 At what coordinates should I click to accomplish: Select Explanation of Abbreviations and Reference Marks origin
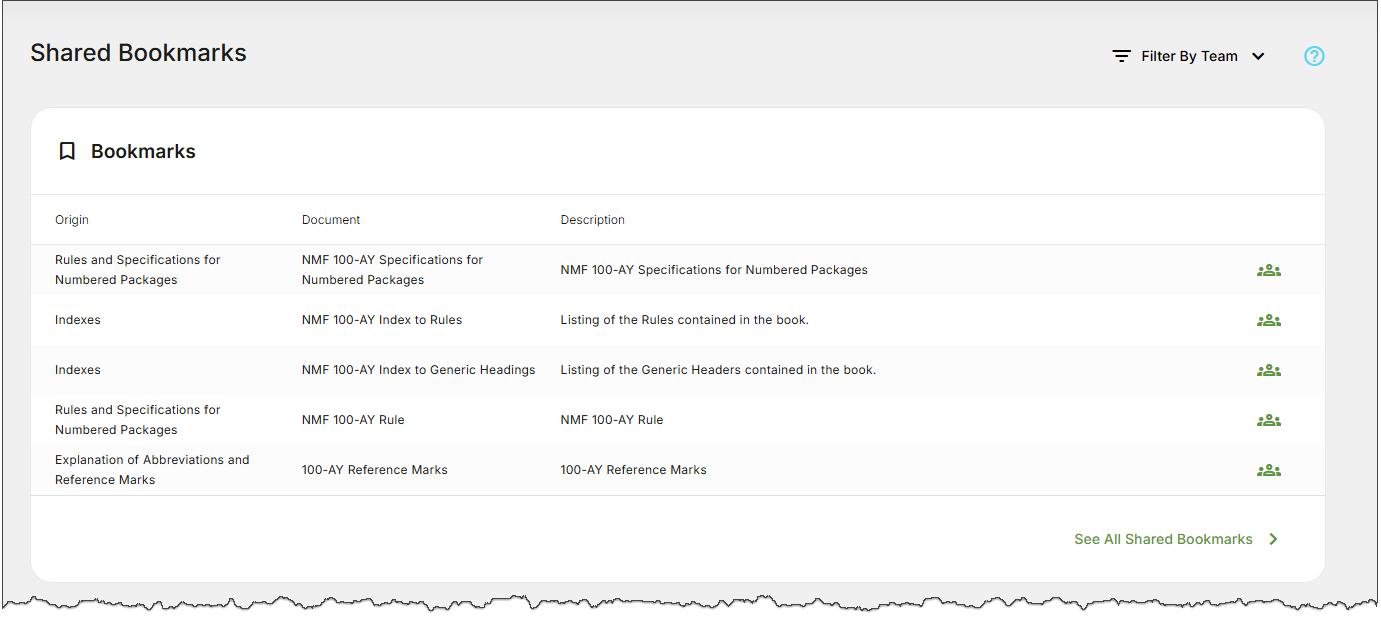tap(152, 470)
